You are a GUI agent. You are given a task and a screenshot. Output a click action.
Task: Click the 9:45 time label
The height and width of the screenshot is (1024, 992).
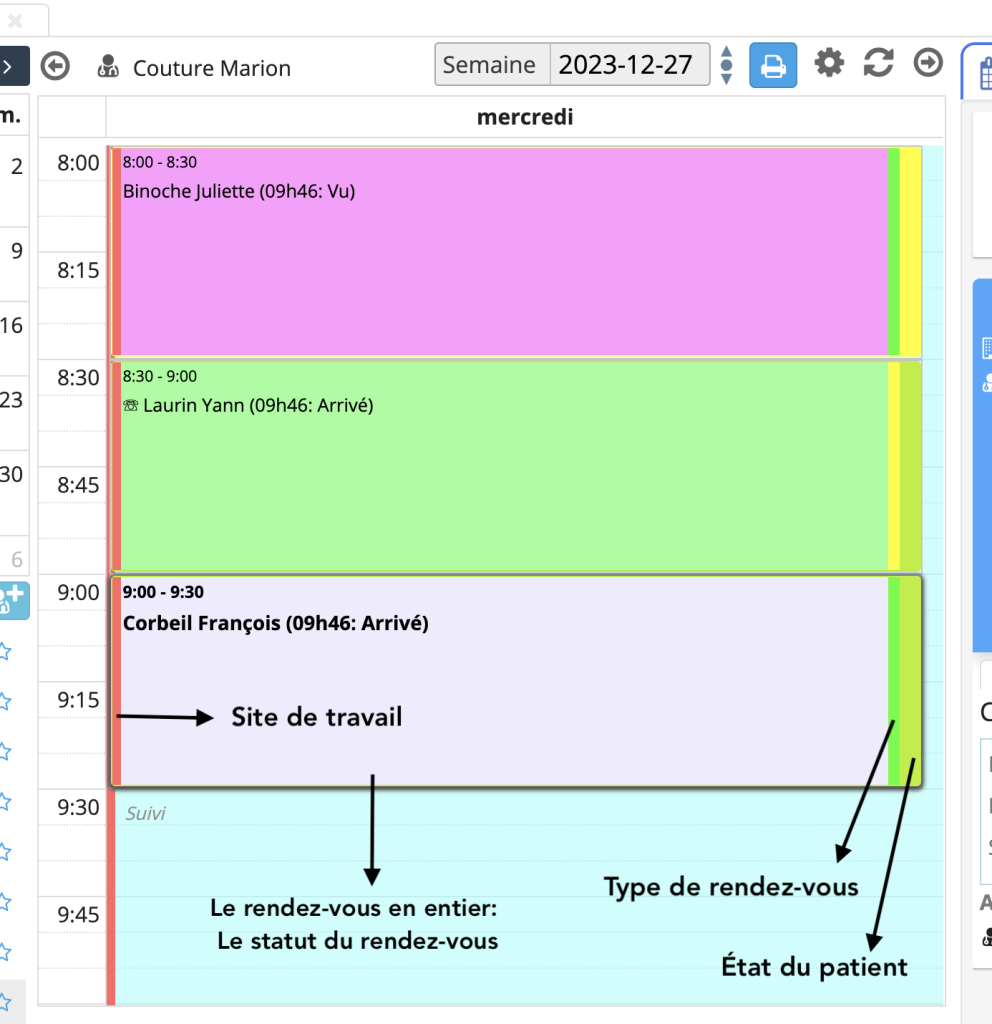[78, 914]
